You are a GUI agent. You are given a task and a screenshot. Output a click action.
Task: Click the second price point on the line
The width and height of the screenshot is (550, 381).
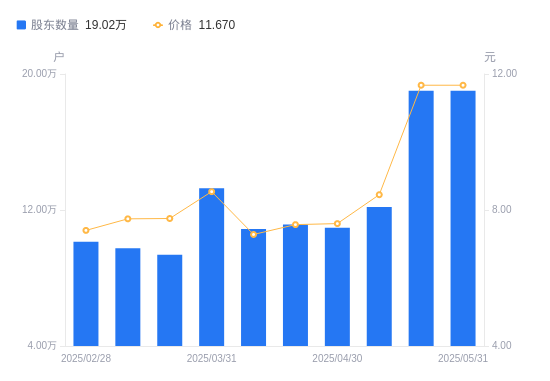pyautogui.click(x=128, y=219)
